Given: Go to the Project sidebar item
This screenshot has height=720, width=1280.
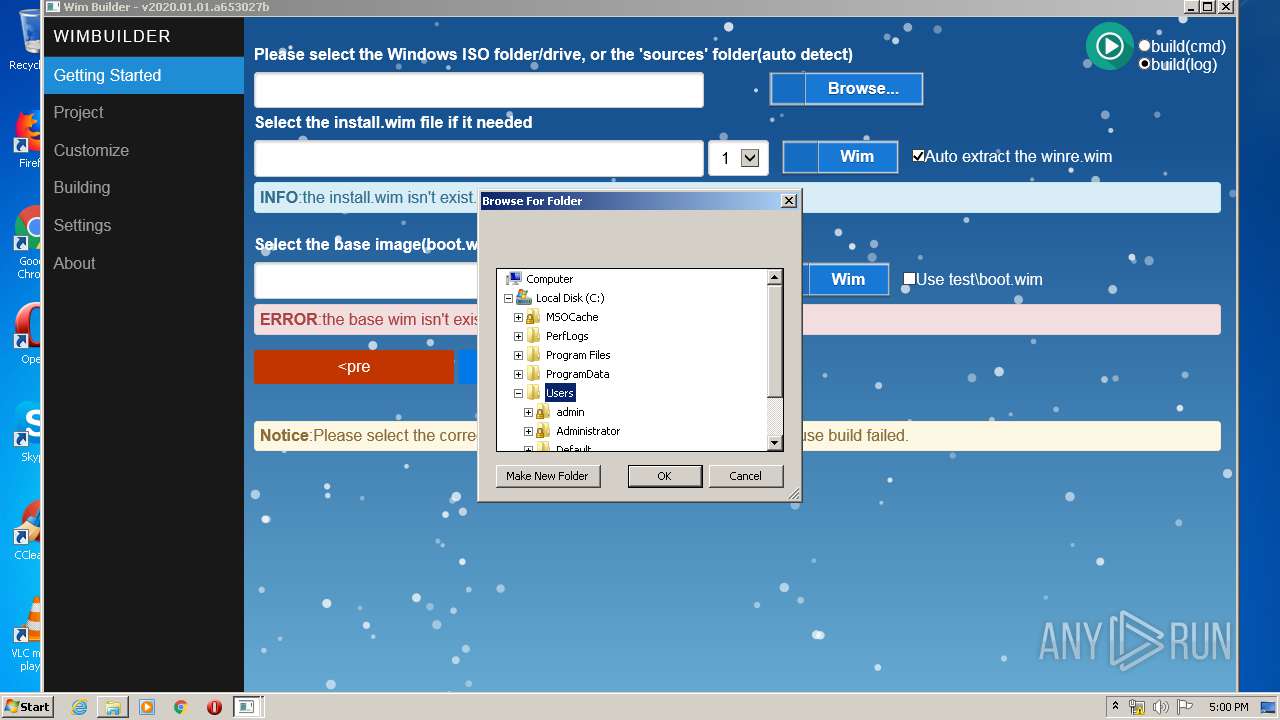Looking at the screenshot, I should pyautogui.click(x=143, y=112).
